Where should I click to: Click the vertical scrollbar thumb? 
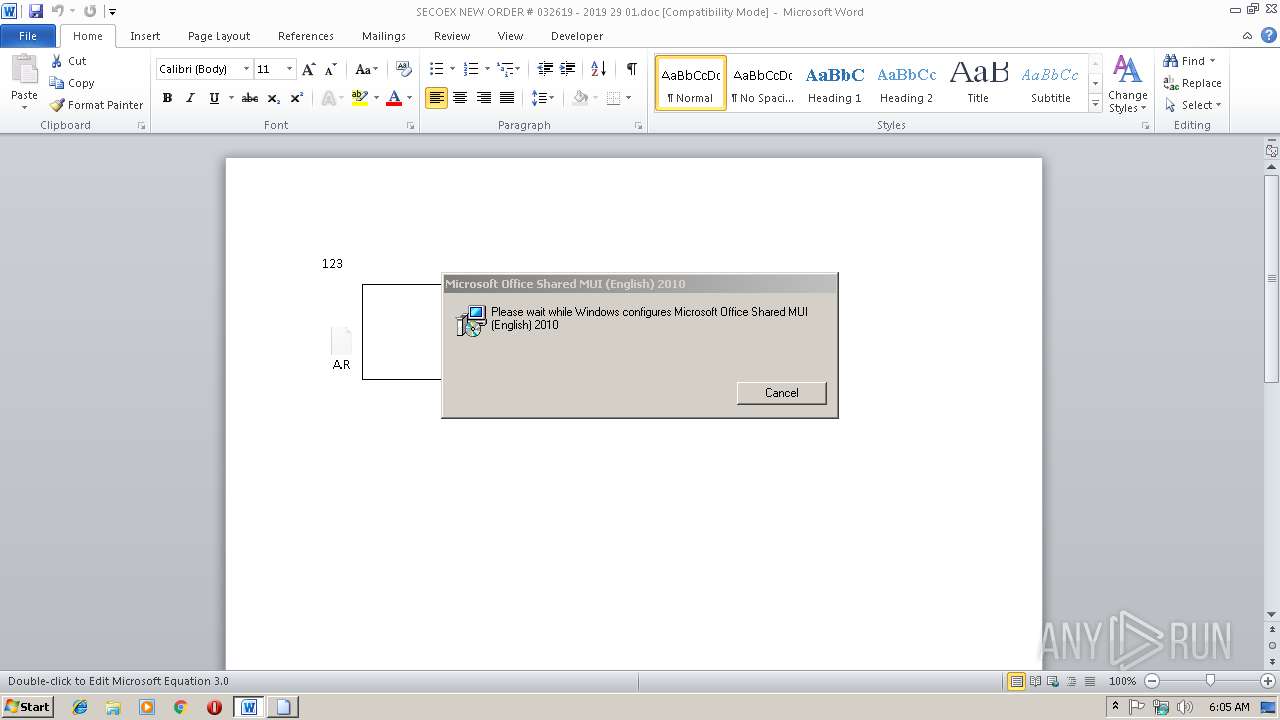[1272, 278]
